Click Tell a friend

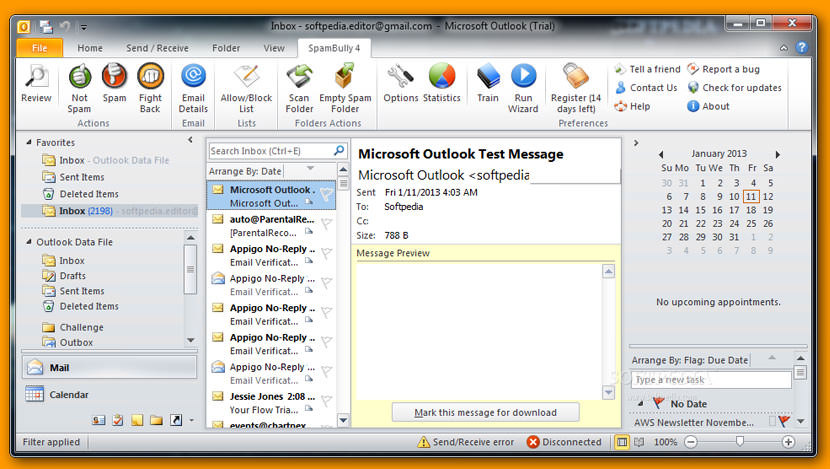tap(647, 69)
